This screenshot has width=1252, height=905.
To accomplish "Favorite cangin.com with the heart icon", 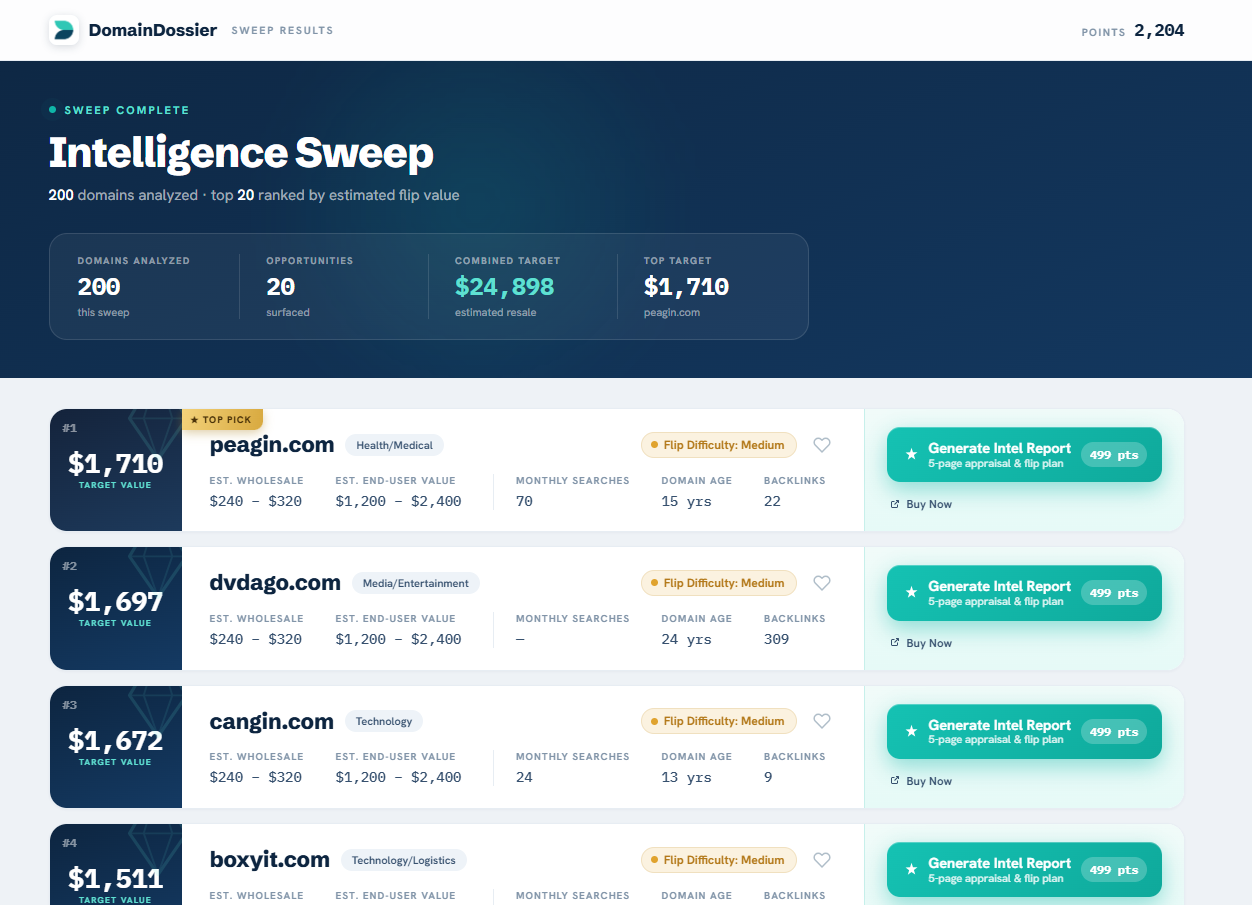I will pyautogui.click(x=822, y=721).
